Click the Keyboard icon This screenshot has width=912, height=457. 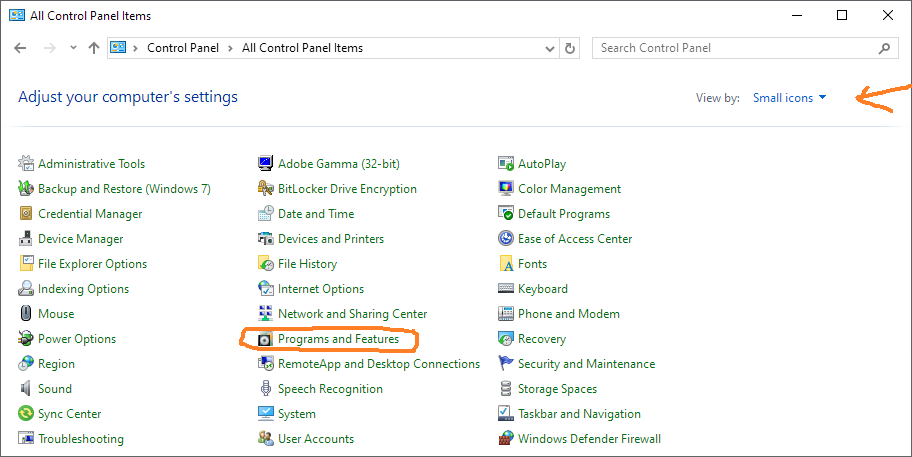pyautogui.click(x=506, y=288)
